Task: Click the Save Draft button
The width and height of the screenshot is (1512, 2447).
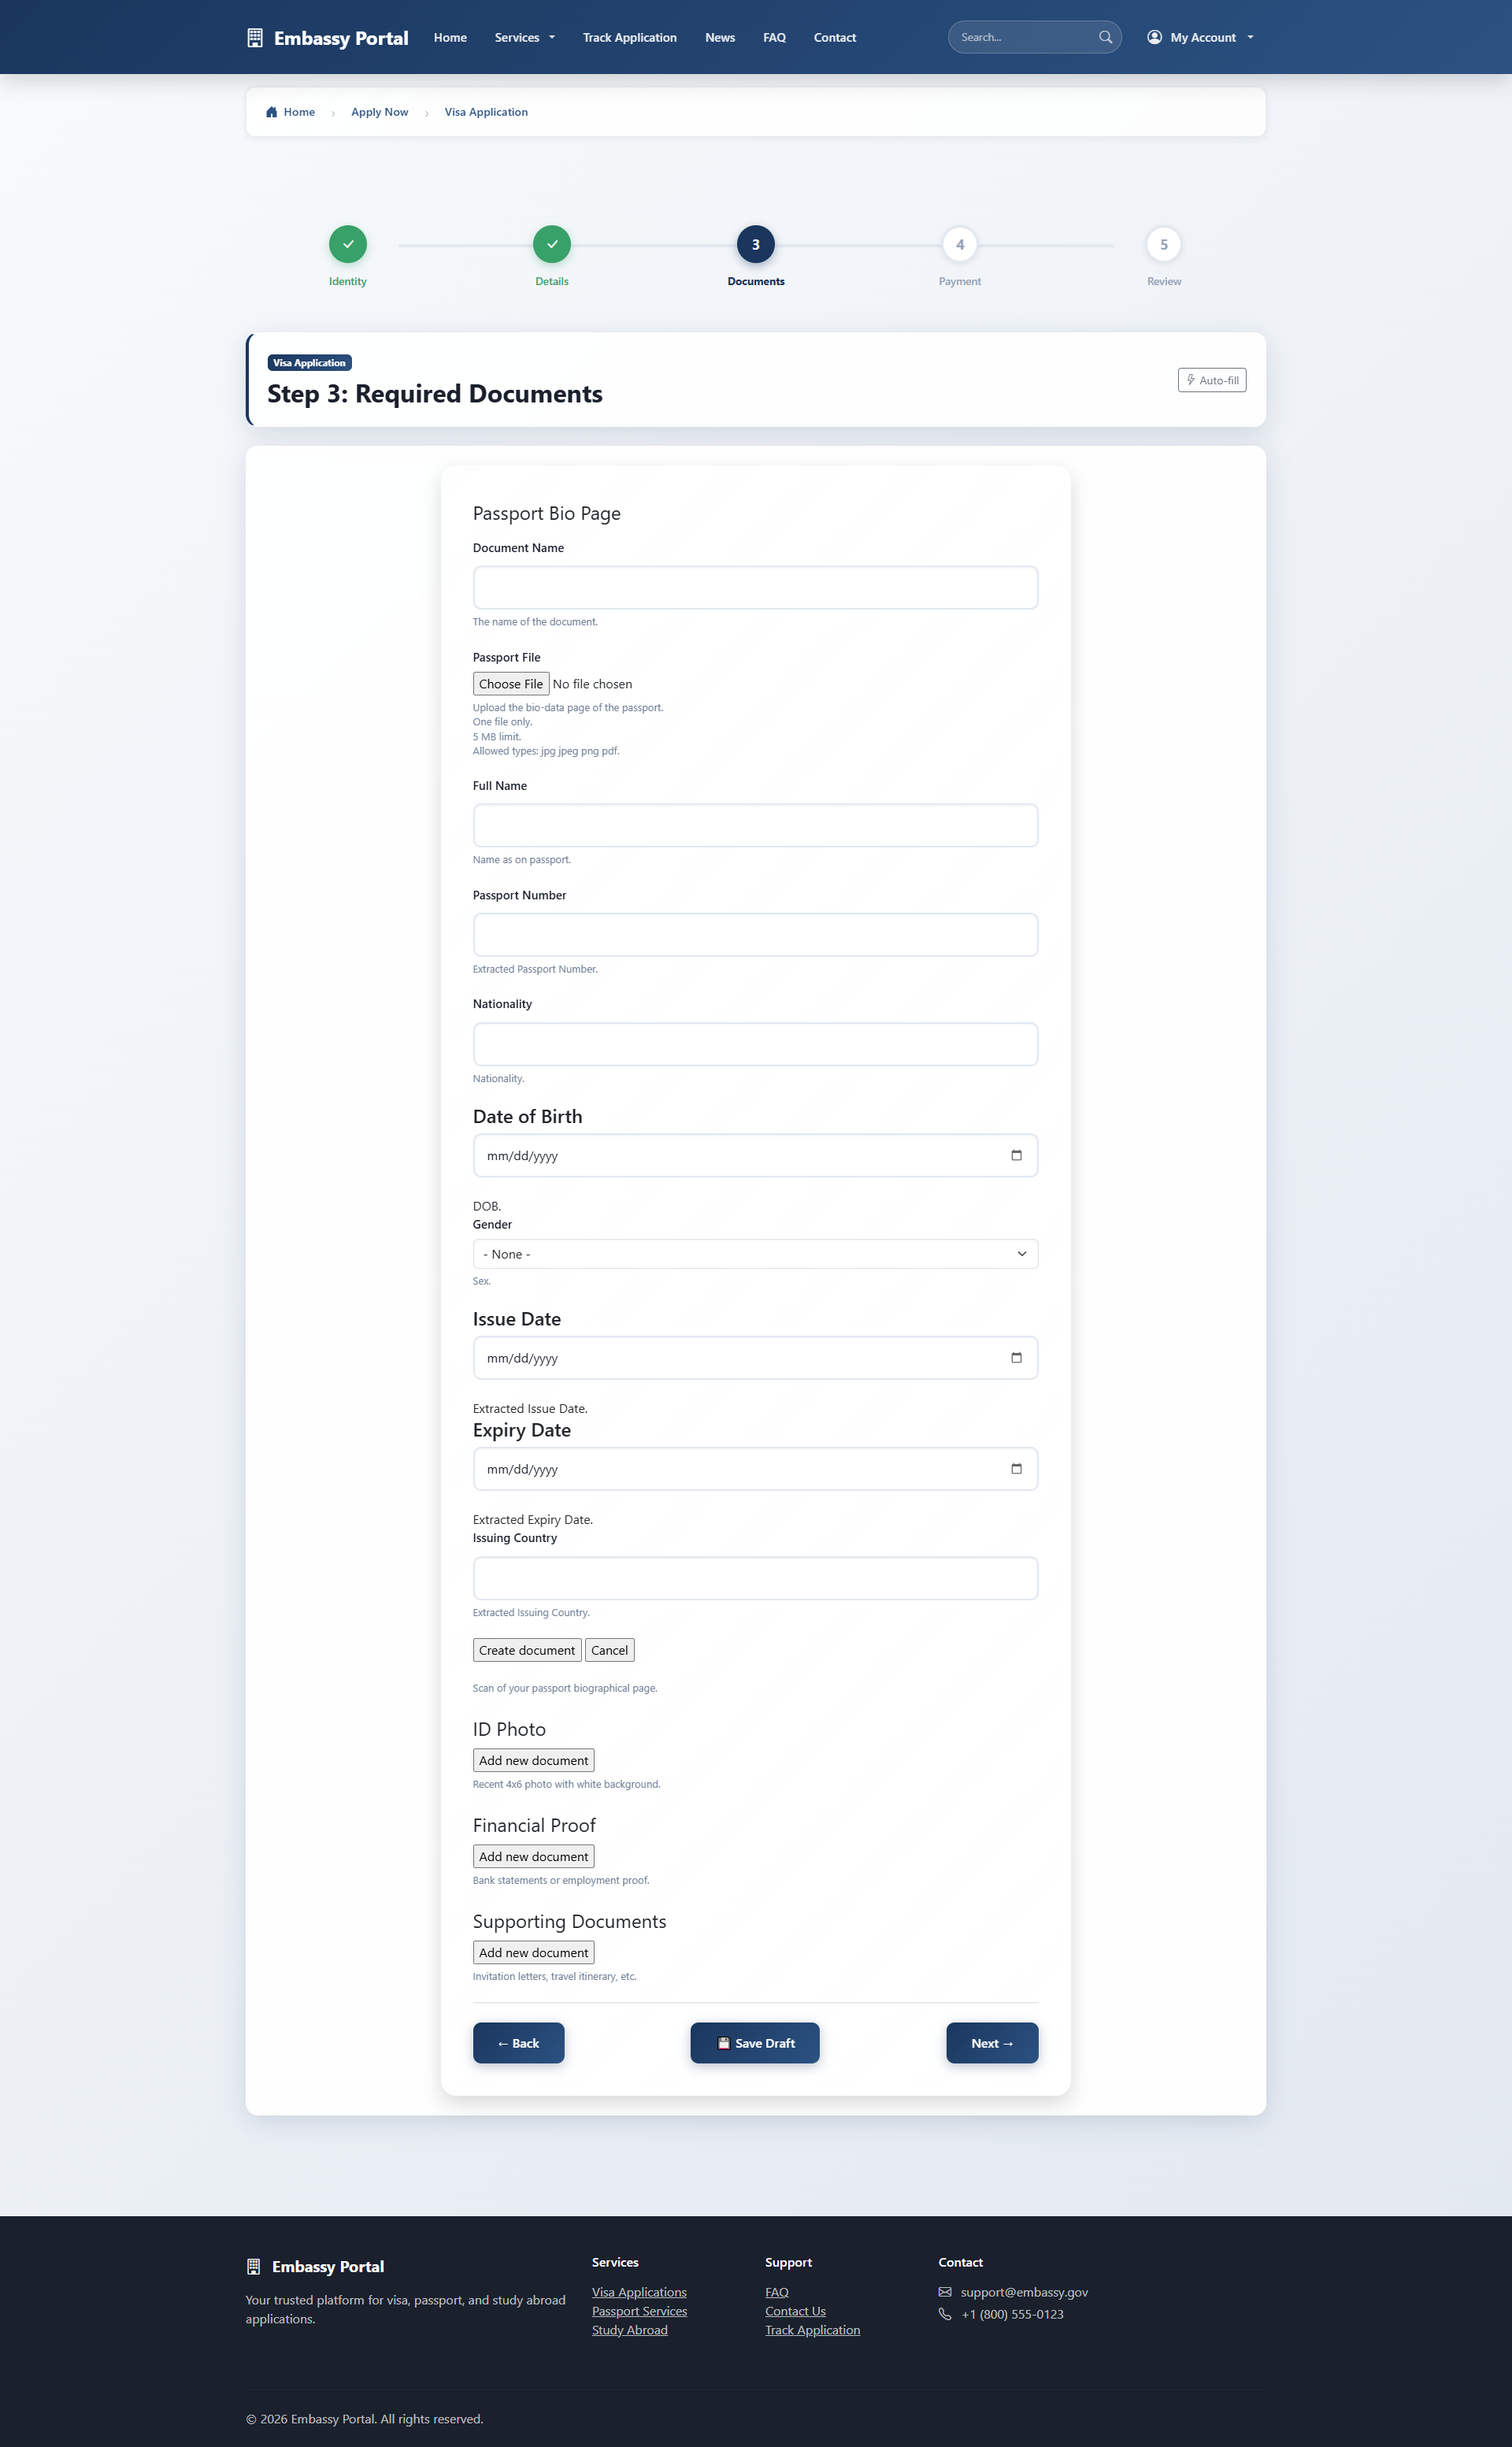Action: 755,2043
